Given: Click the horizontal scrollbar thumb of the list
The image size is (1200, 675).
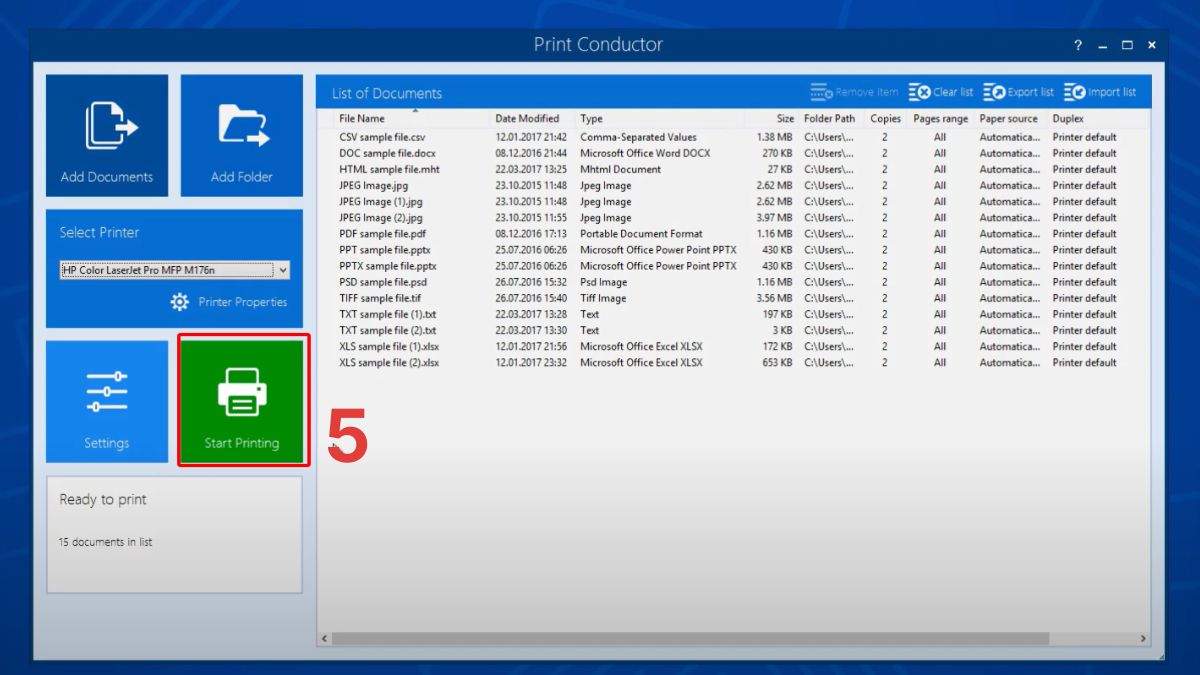Looking at the screenshot, I should click(x=691, y=638).
